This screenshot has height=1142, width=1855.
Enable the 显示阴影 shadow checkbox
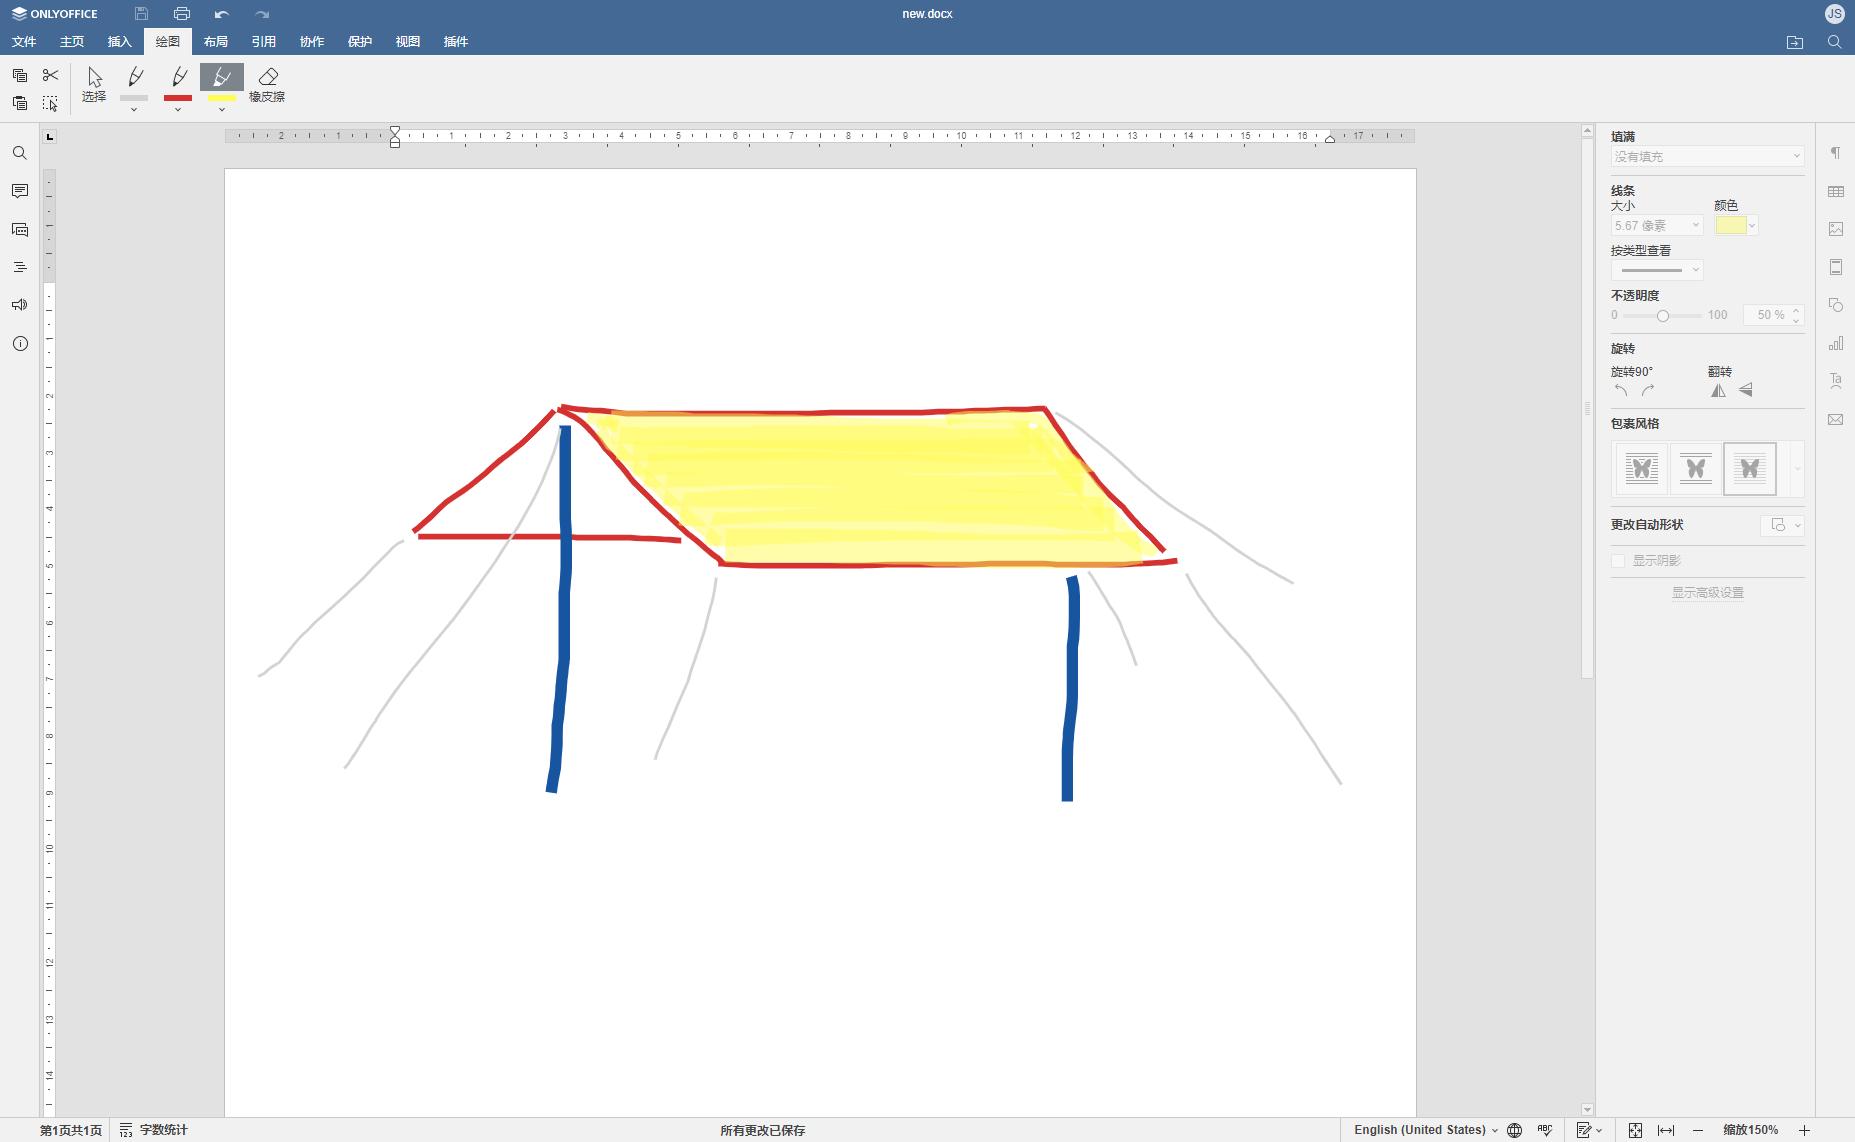[x=1618, y=561]
